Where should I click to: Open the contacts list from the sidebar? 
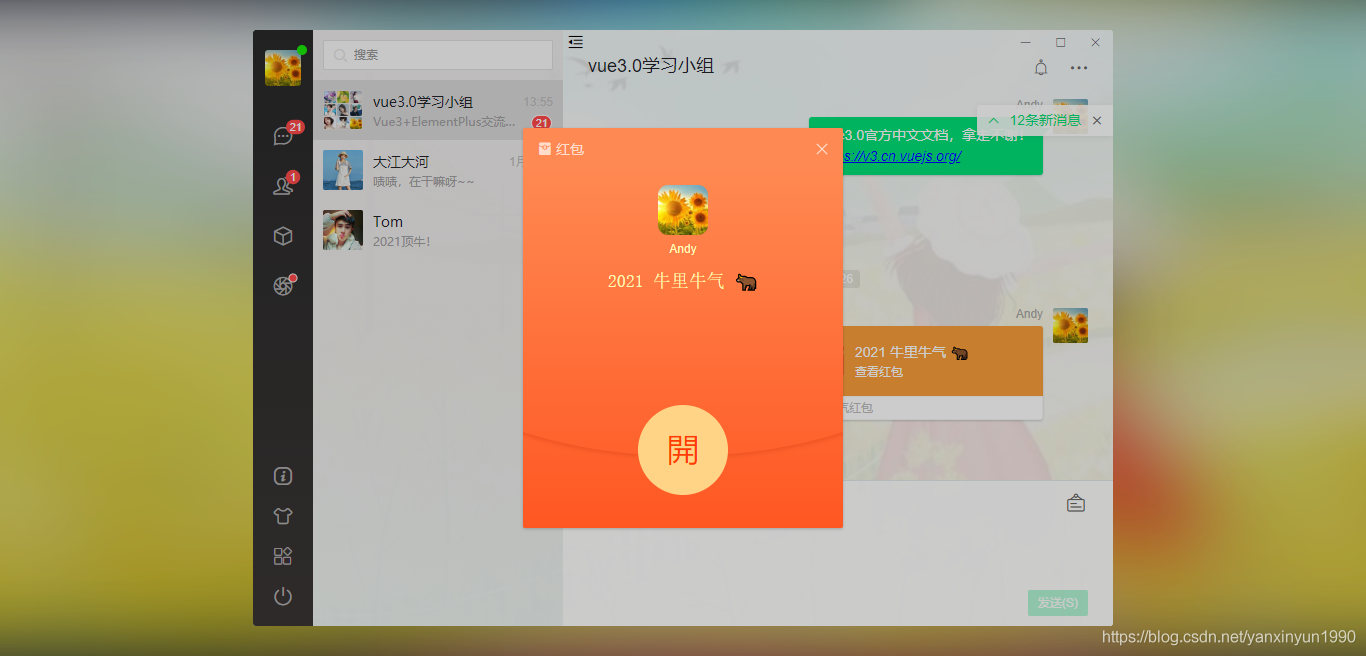[x=282, y=188]
